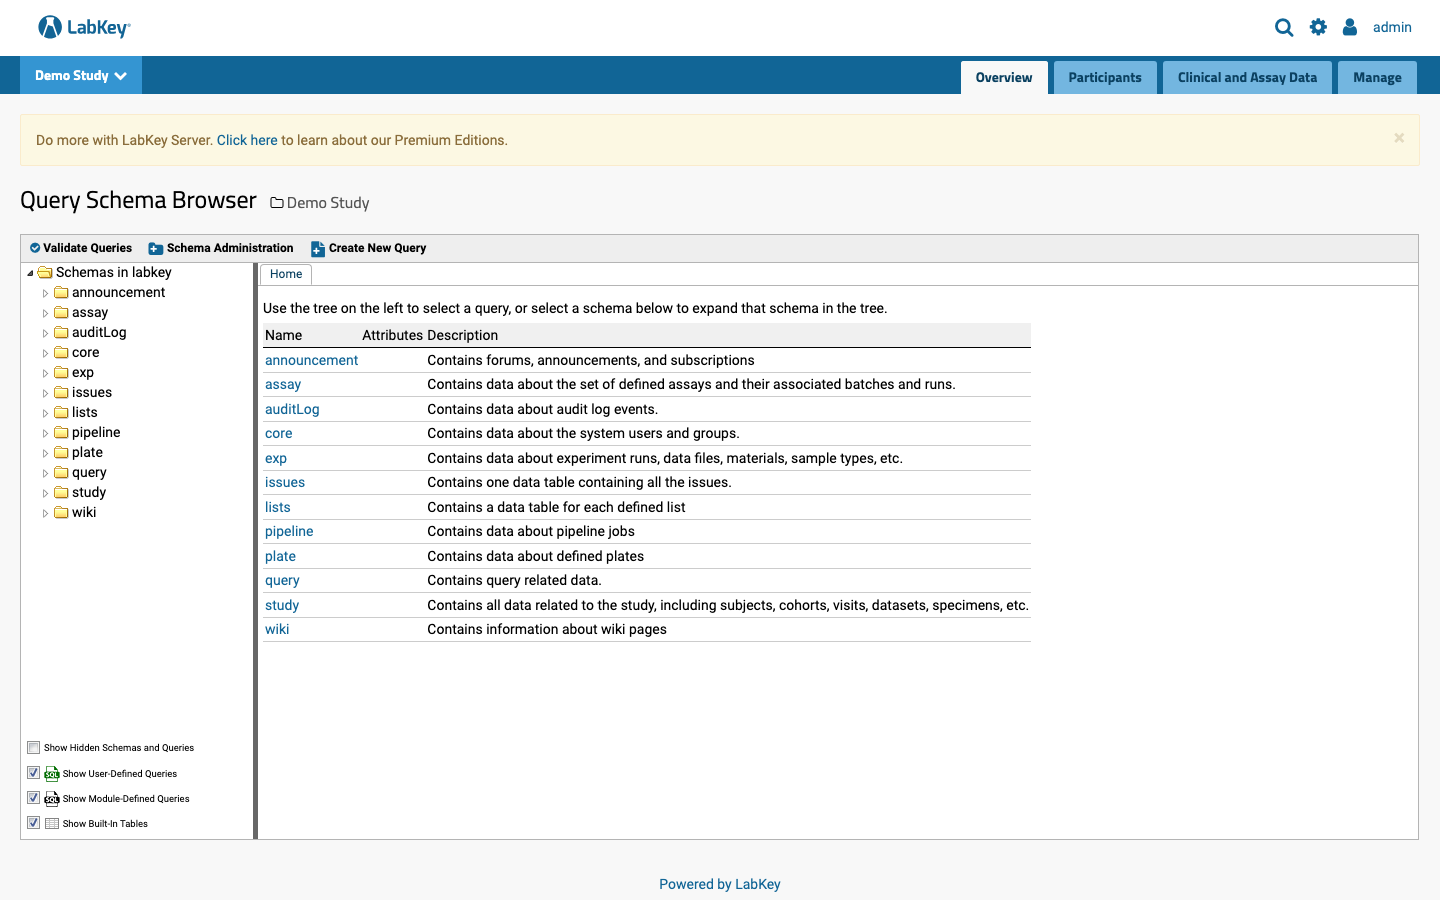This screenshot has width=1440, height=900.
Task: Select the Schemas in labkey tree label
Action: click(x=114, y=272)
